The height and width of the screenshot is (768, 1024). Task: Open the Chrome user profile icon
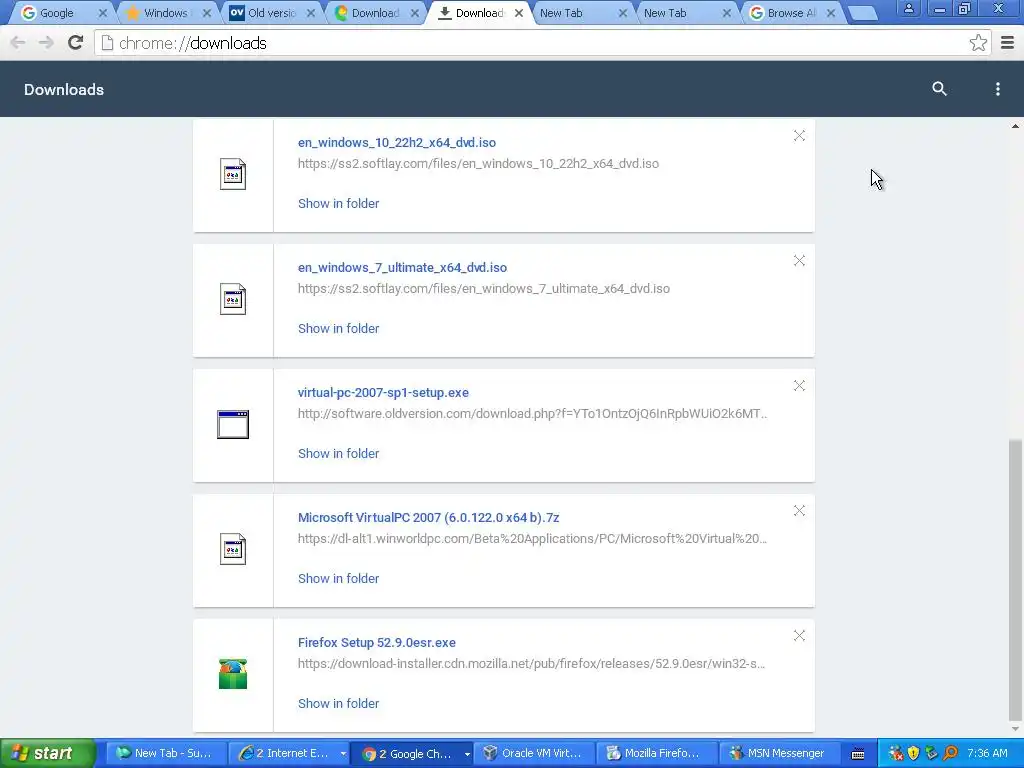tap(908, 8)
